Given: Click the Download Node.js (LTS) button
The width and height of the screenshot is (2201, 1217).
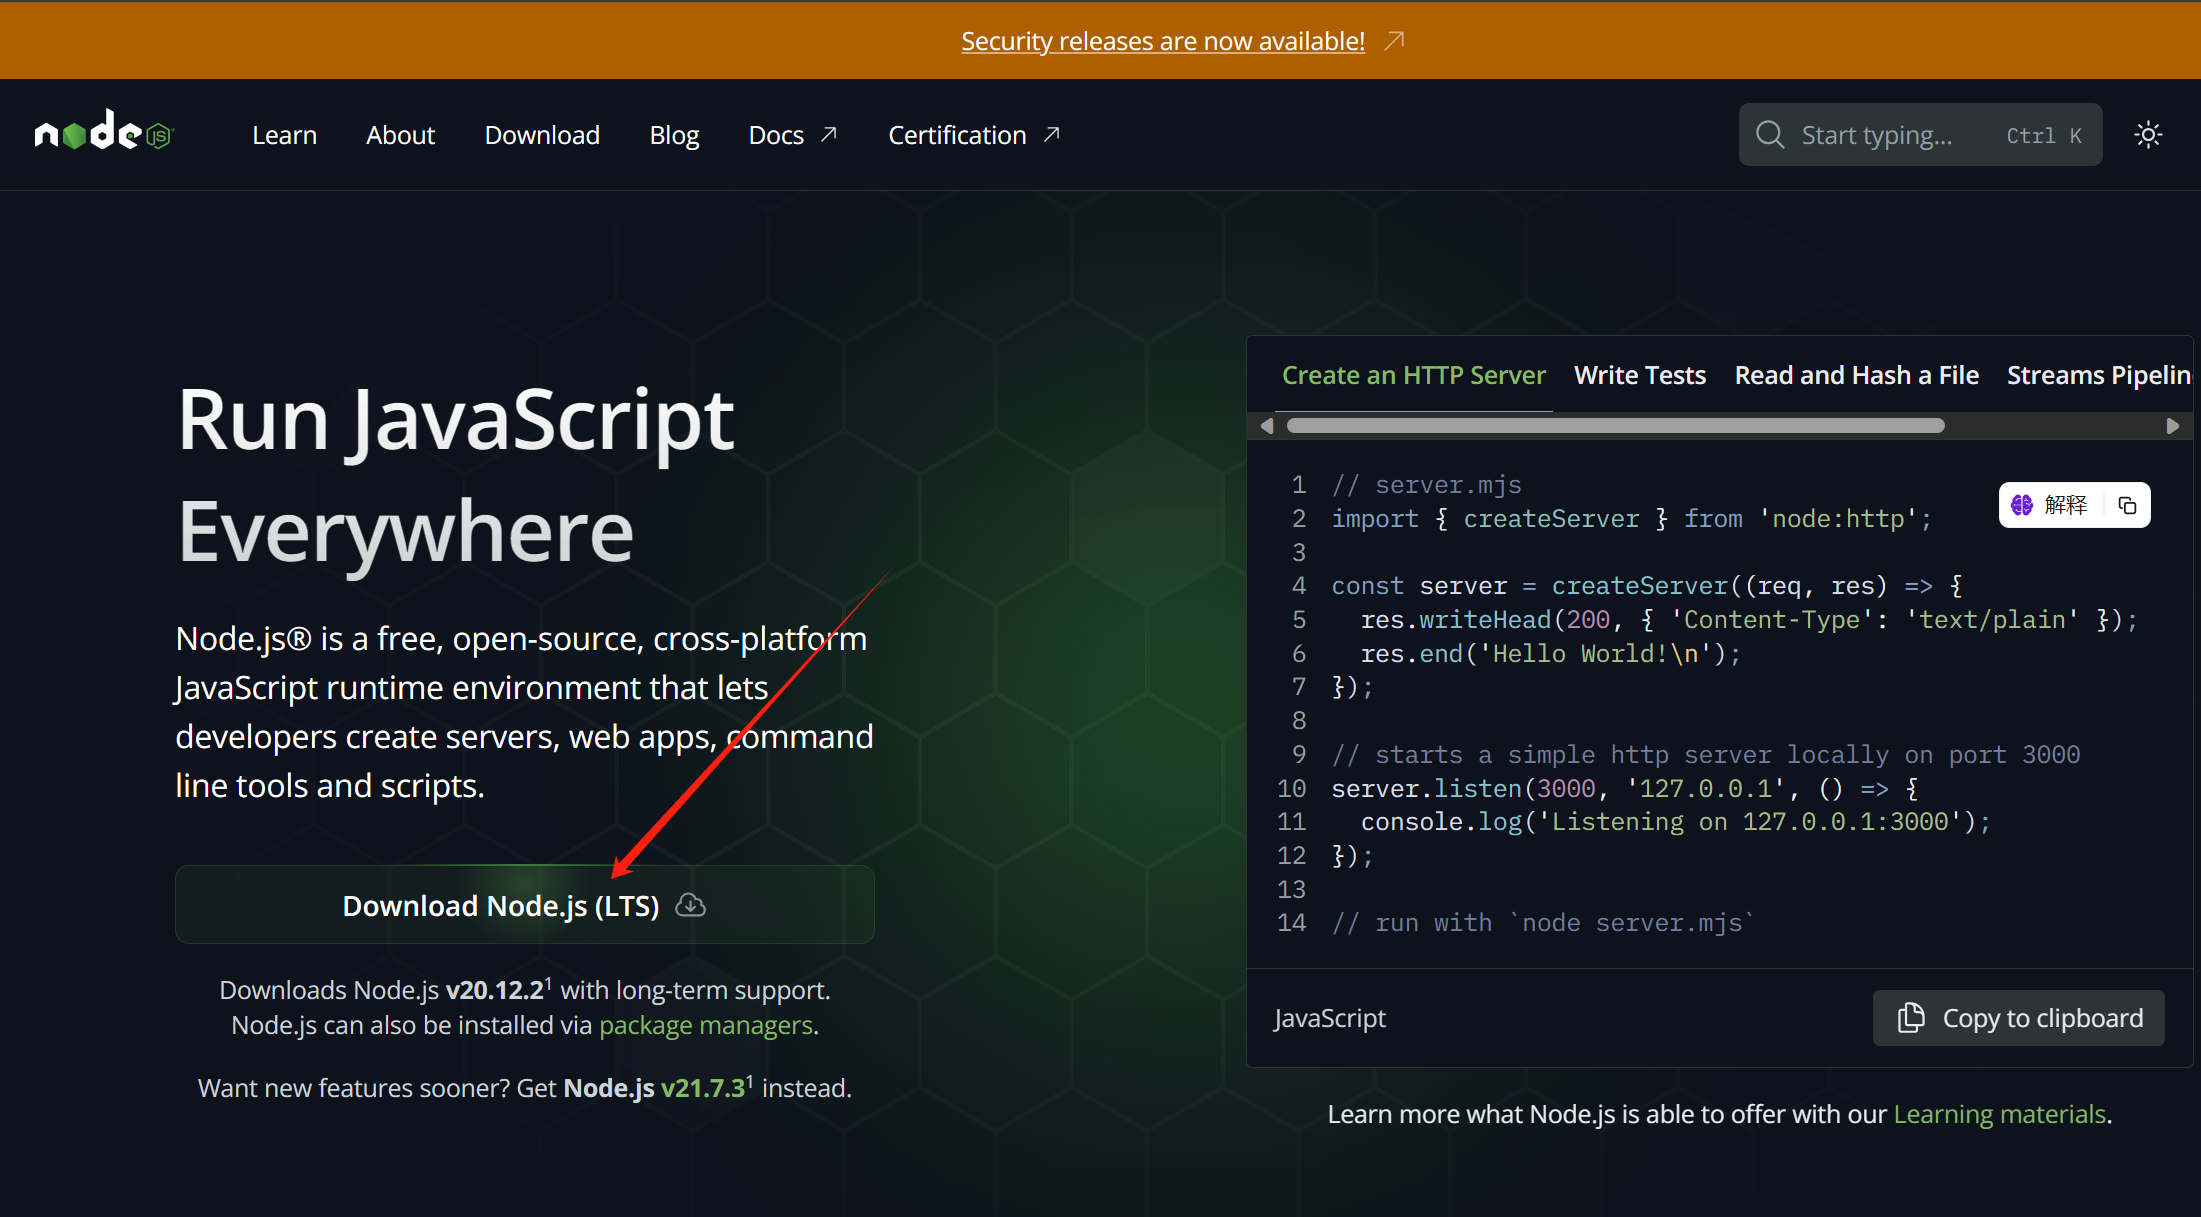Looking at the screenshot, I should tap(525, 904).
